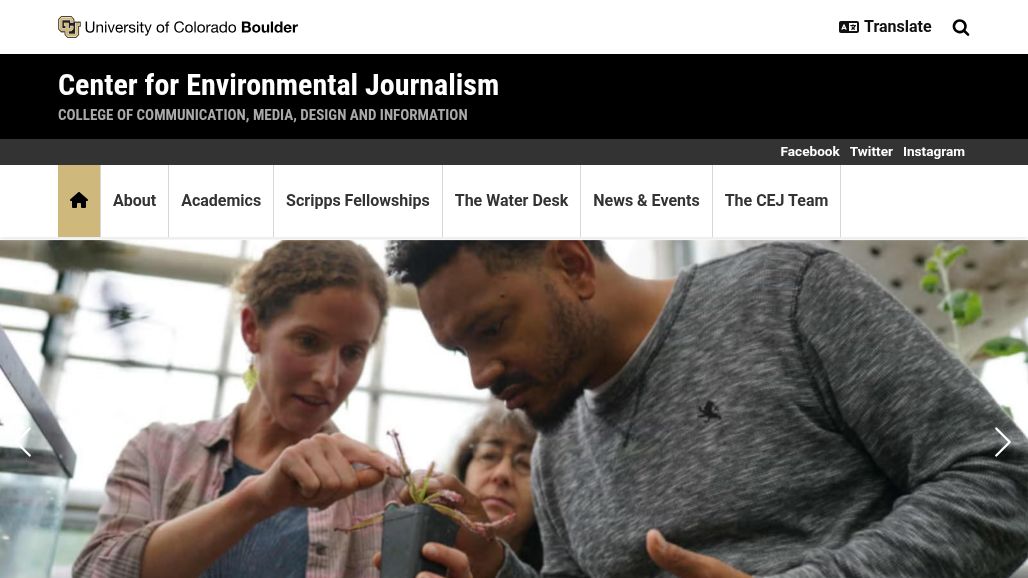Click the Home icon in navigation bar

79,201
